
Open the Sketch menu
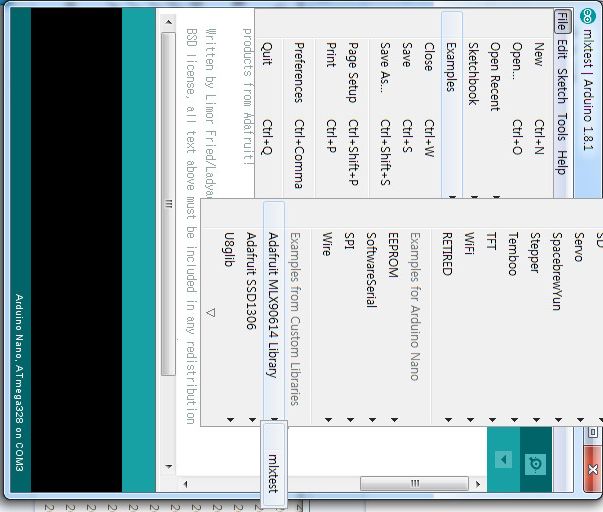click(562, 86)
